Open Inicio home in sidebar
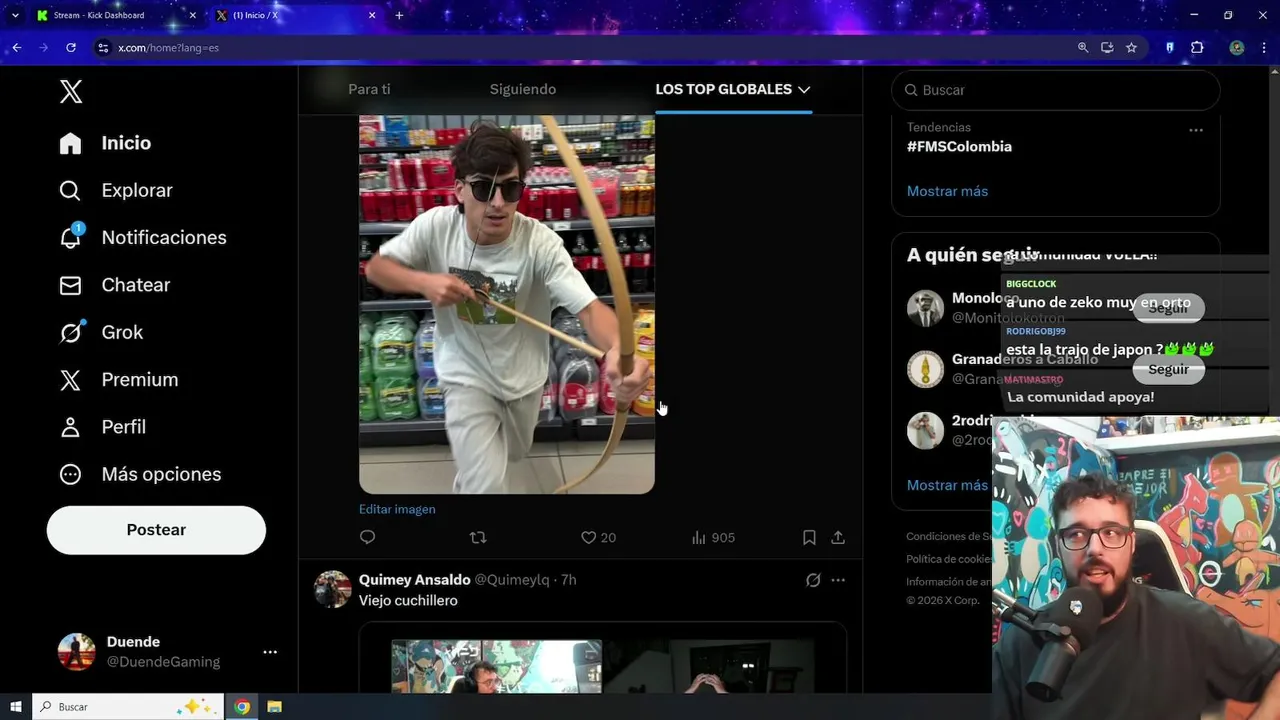The width and height of the screenshot is (1280, 720). pyautogui.click(x=105, y=143)
